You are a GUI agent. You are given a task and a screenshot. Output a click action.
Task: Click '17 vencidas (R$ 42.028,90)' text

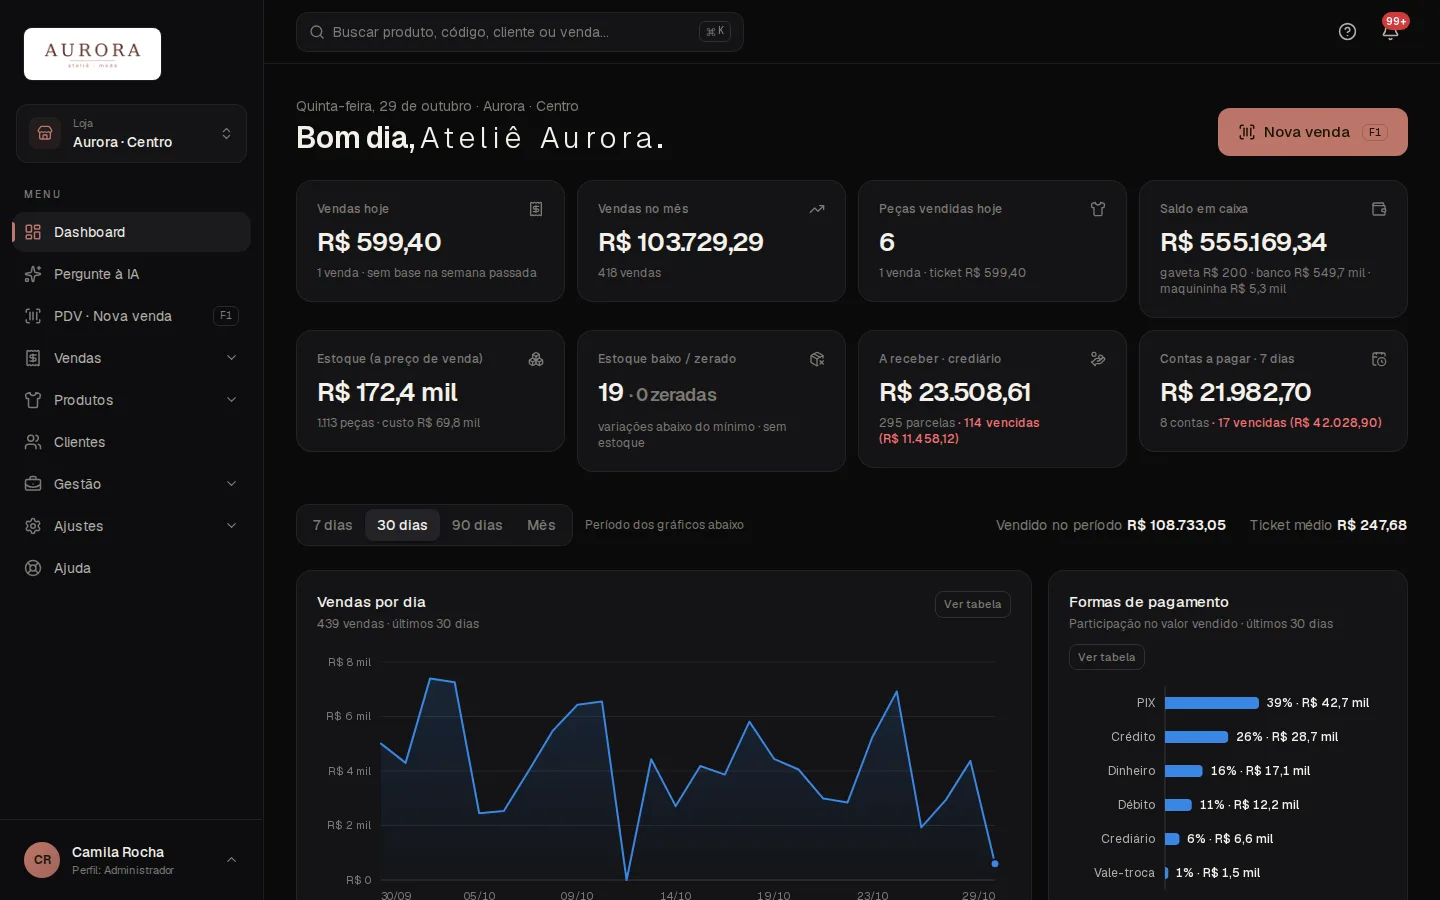(x=1299, y=423)
